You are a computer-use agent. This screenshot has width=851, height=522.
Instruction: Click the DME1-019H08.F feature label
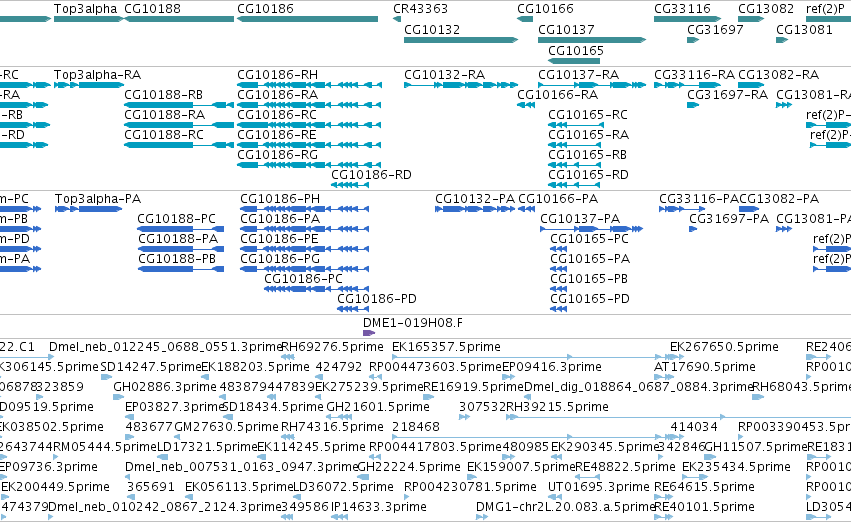pyautogui.click(x=413, y=323)
